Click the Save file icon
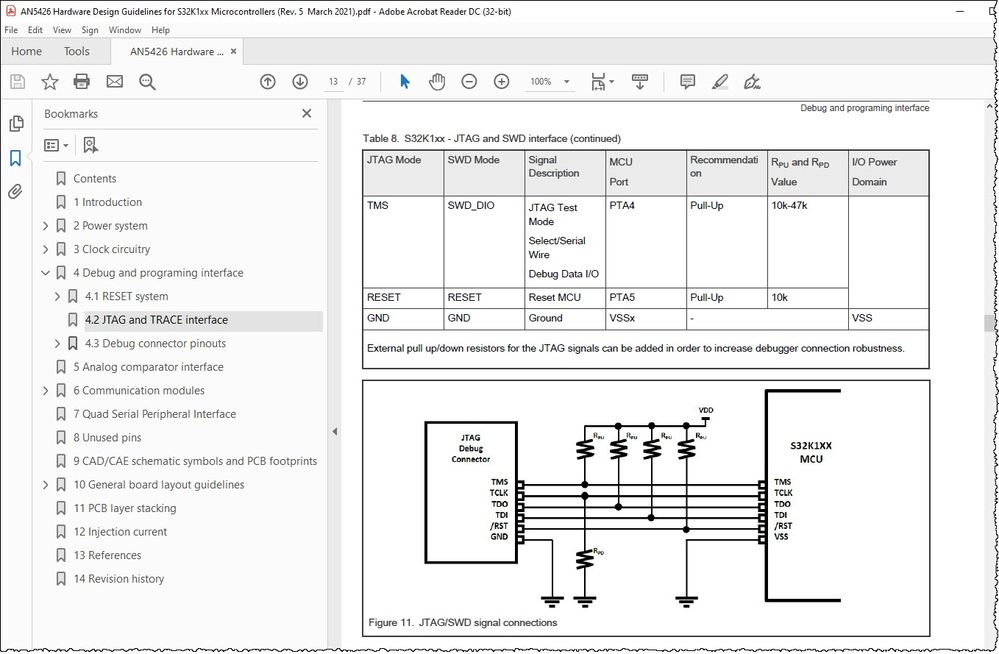Screen dimensions: 999x654 [x=18, y=82]
